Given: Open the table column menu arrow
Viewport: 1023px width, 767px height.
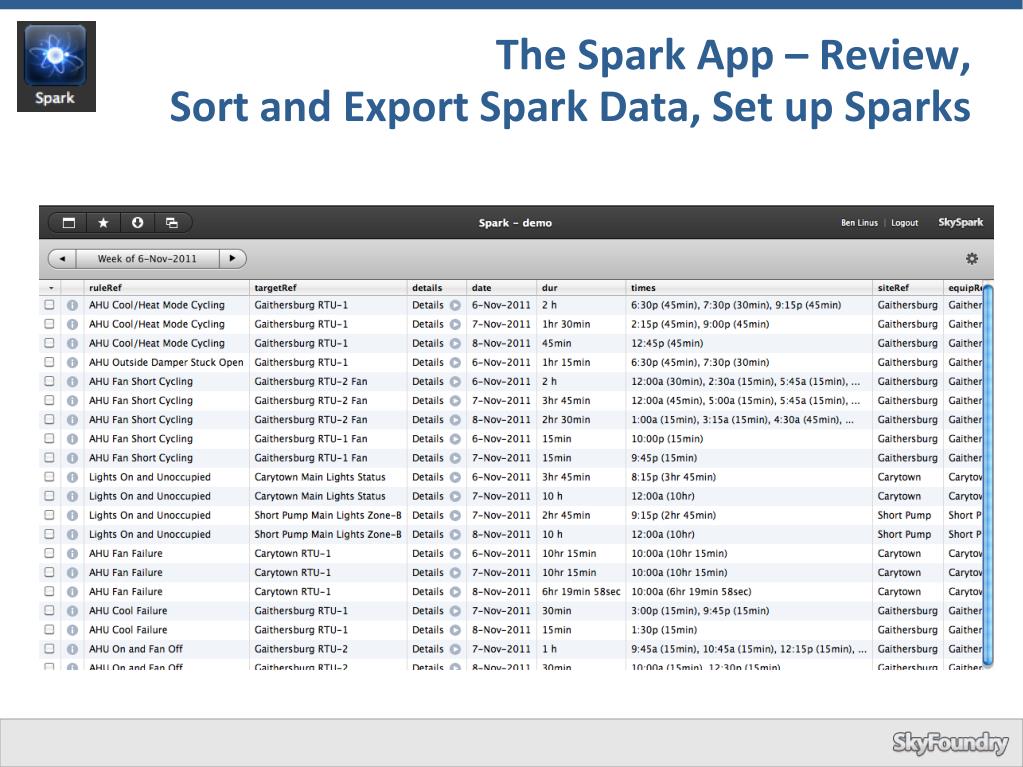Looking at the screenshot, I should pos(51,288).
